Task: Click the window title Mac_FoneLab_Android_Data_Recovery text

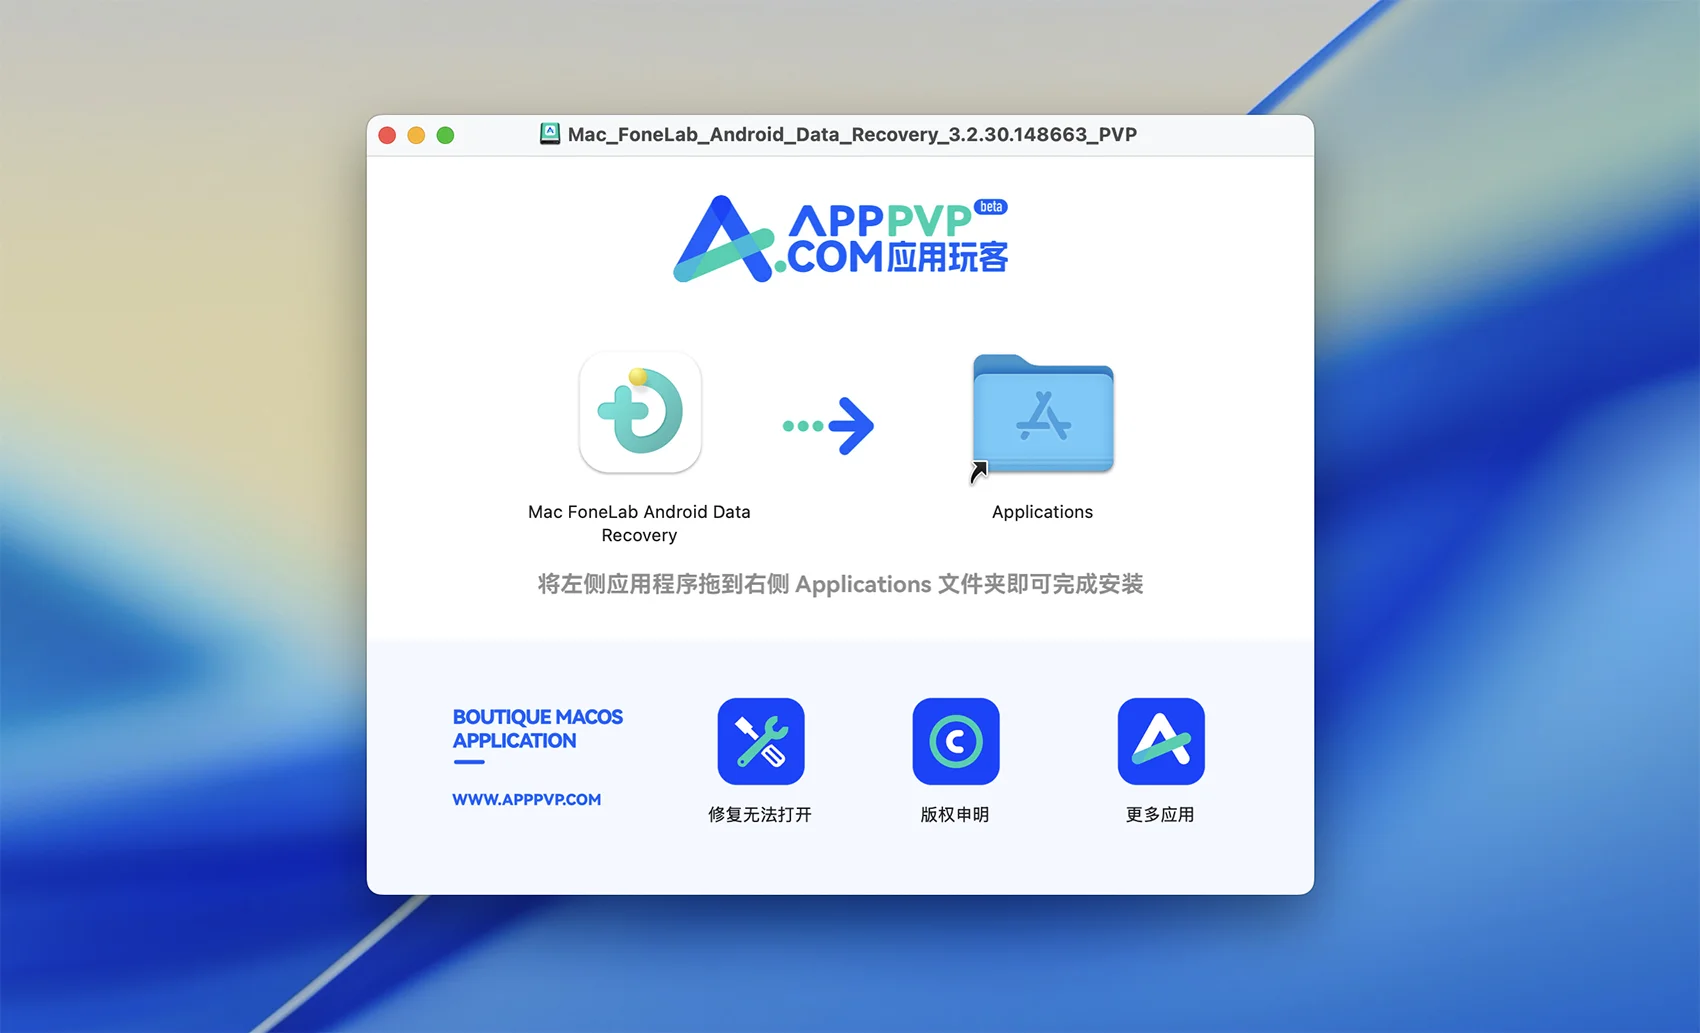Action: click(852, 134)
